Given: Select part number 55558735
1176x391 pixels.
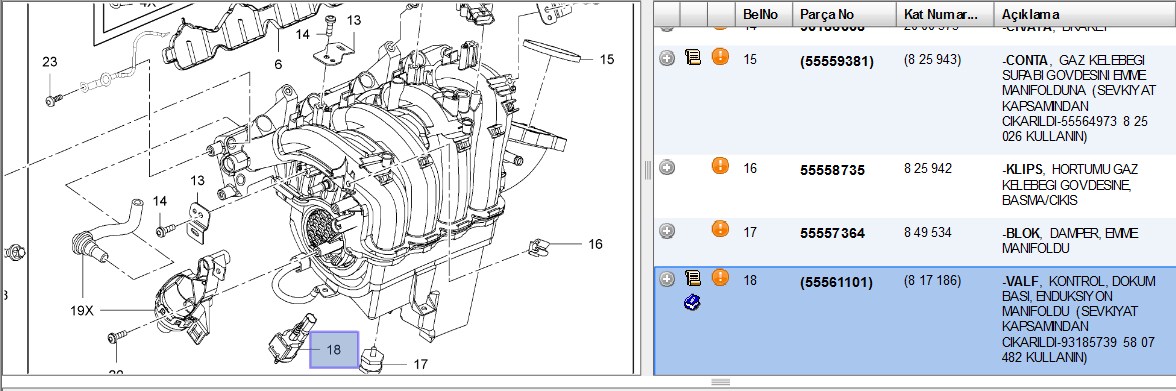Looking at the screenshot, I should coord(832,170).
